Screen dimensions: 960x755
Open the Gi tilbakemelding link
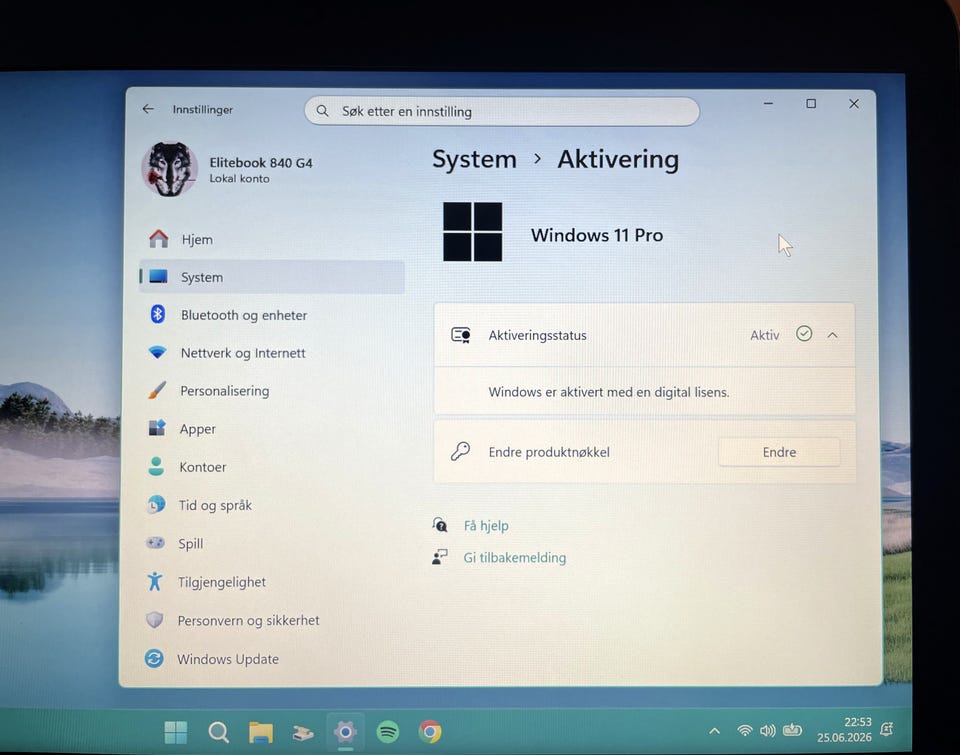pyautogui.click(x=514, y=557)
